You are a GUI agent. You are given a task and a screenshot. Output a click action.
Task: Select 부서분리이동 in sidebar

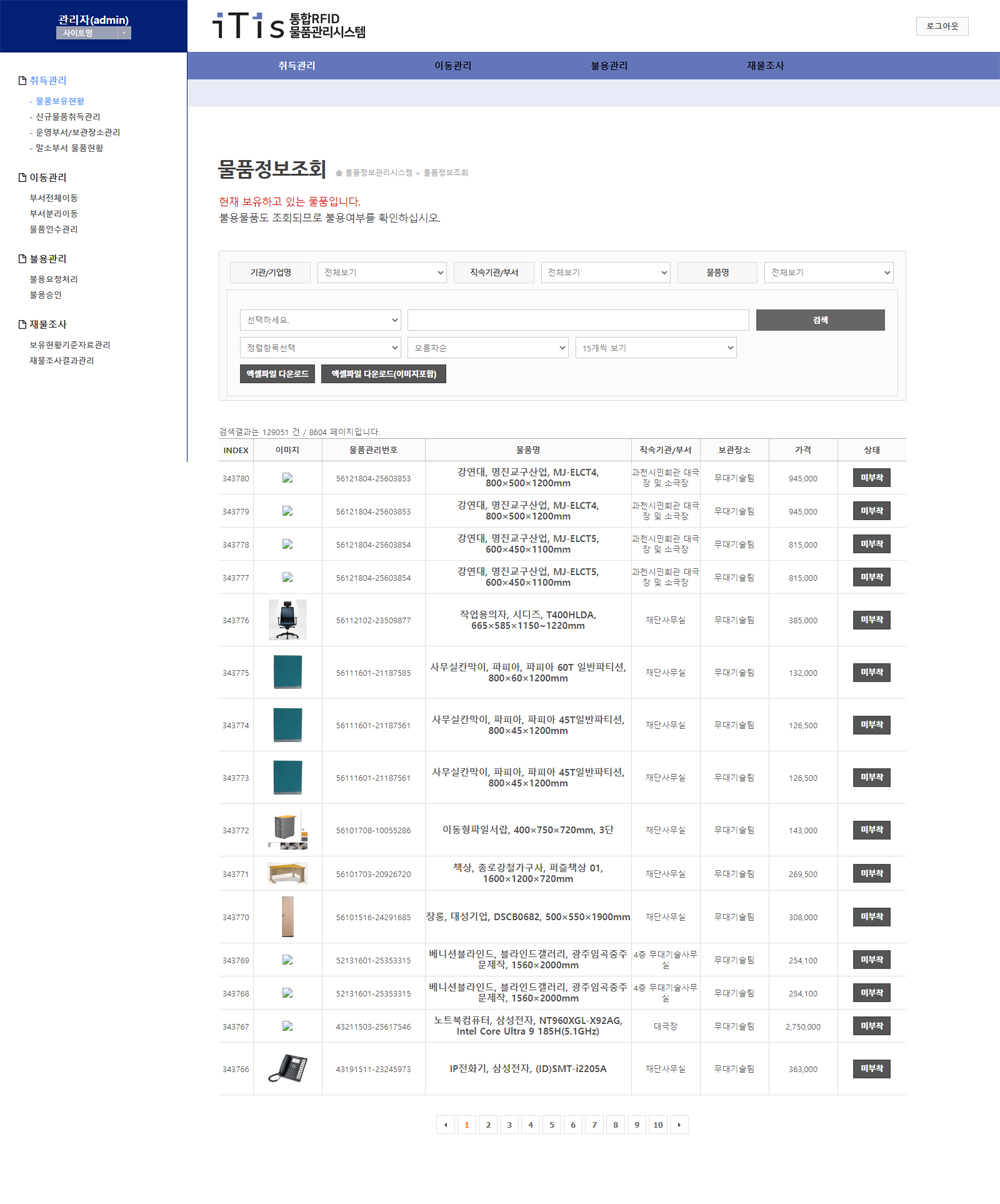point(54,214)
